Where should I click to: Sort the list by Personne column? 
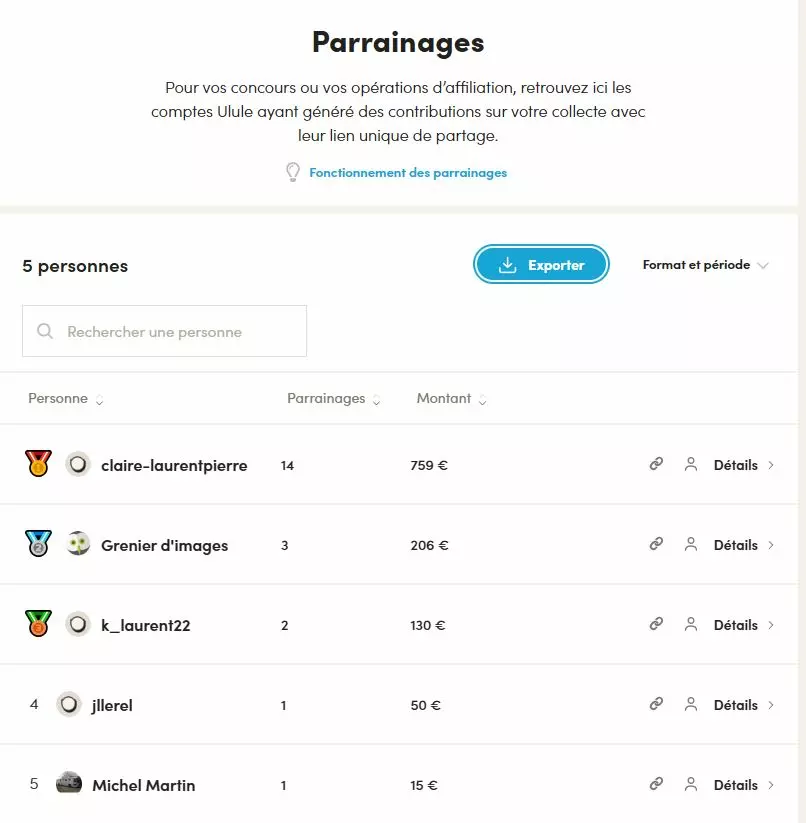tap(65, 399)
